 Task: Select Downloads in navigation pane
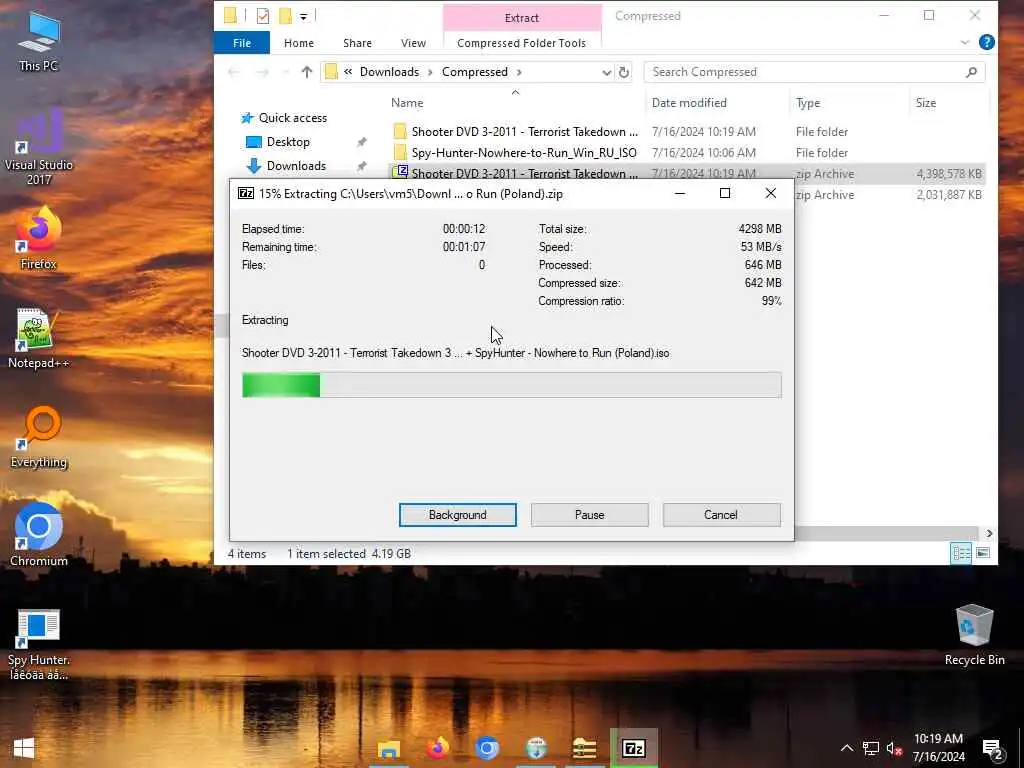(x=296, y=166)
